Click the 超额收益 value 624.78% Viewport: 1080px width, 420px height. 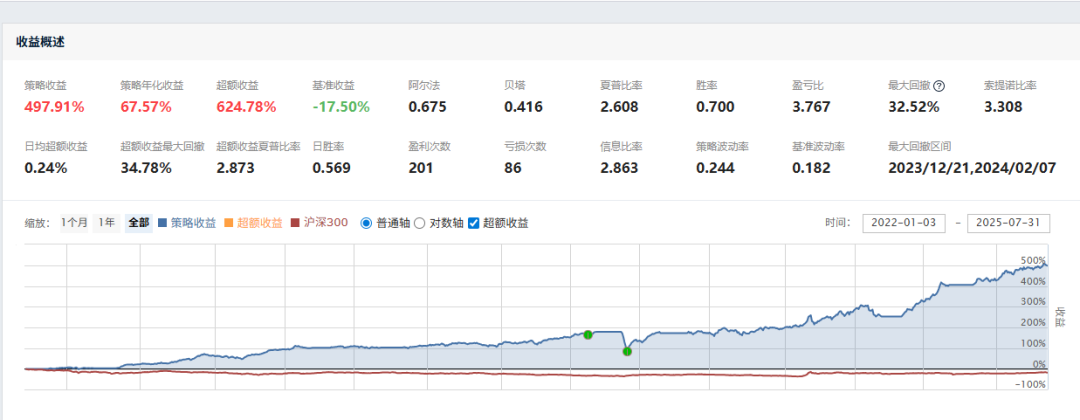pyautogui.click(x=246, y=107)
